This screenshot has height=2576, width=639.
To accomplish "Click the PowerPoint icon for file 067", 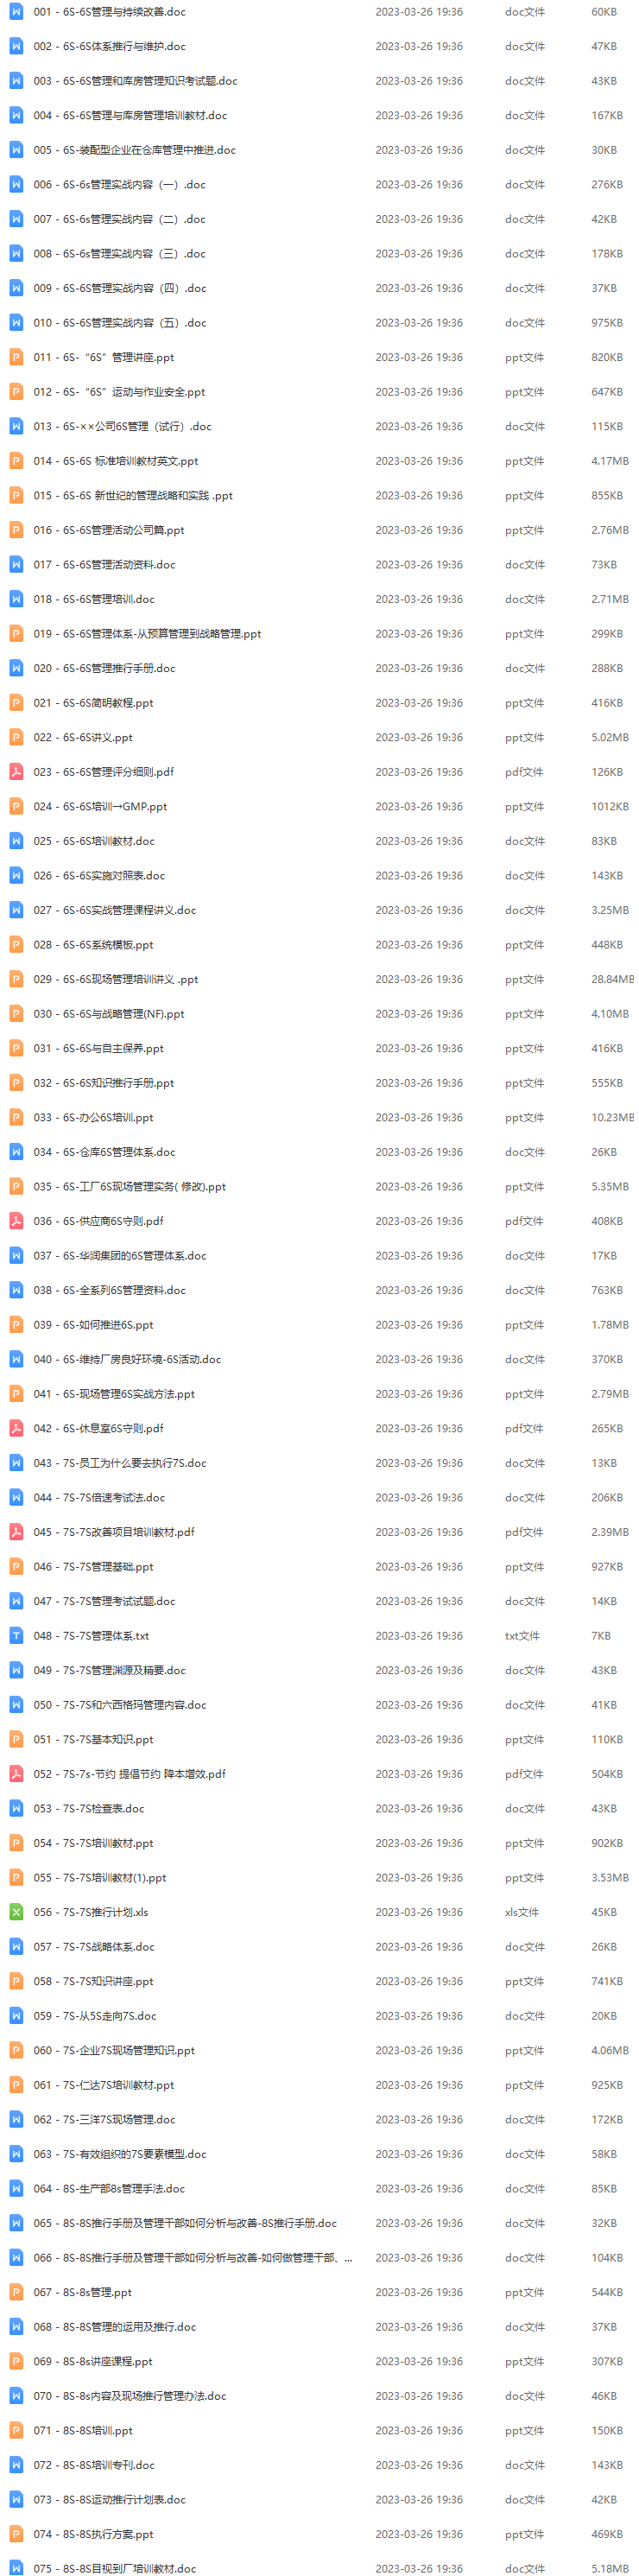I will tap(16, 2292).
